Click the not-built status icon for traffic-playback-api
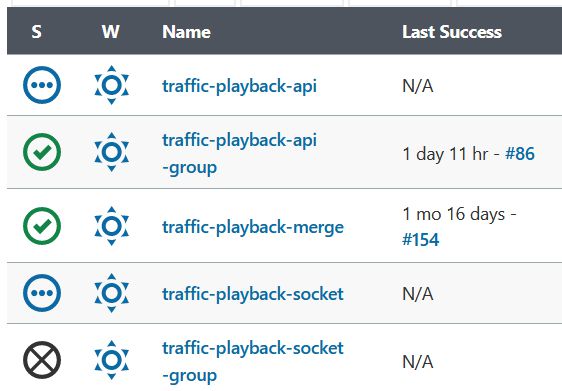The height and width of the screenshot is (391, 562). tap(42, 85)
